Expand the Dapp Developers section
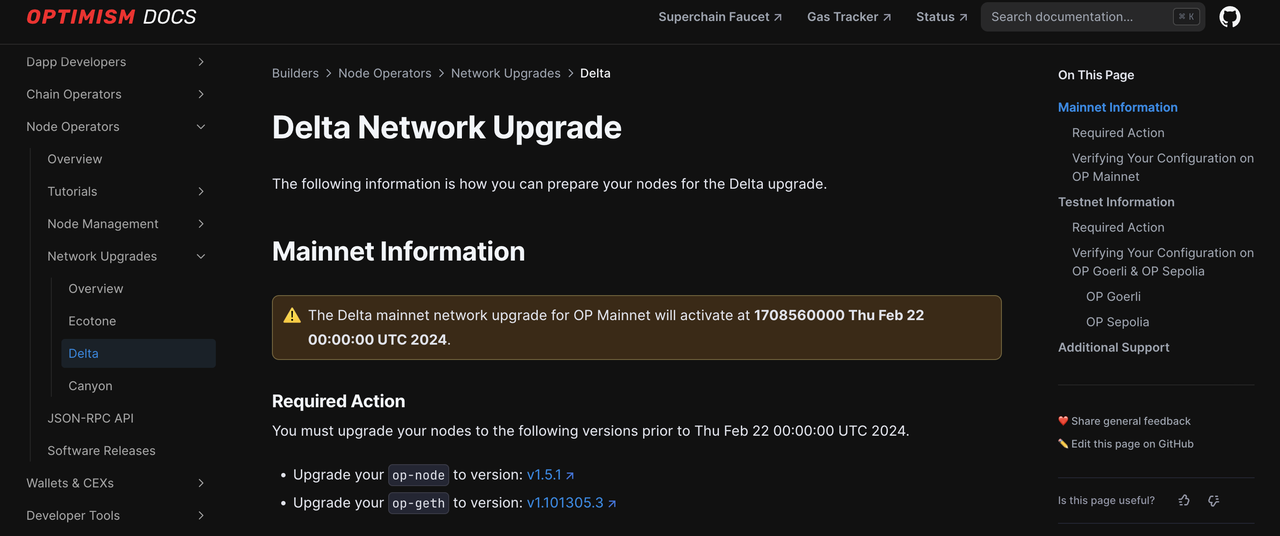This screenshot has width=1280, height=536. (x=201, y=62)
